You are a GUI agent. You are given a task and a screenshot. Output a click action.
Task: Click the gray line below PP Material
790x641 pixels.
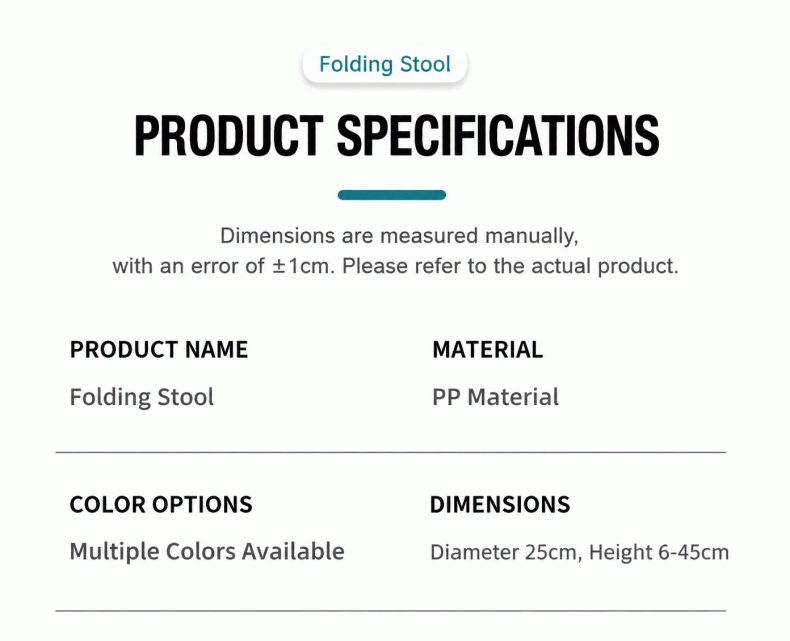pos(390,453)
